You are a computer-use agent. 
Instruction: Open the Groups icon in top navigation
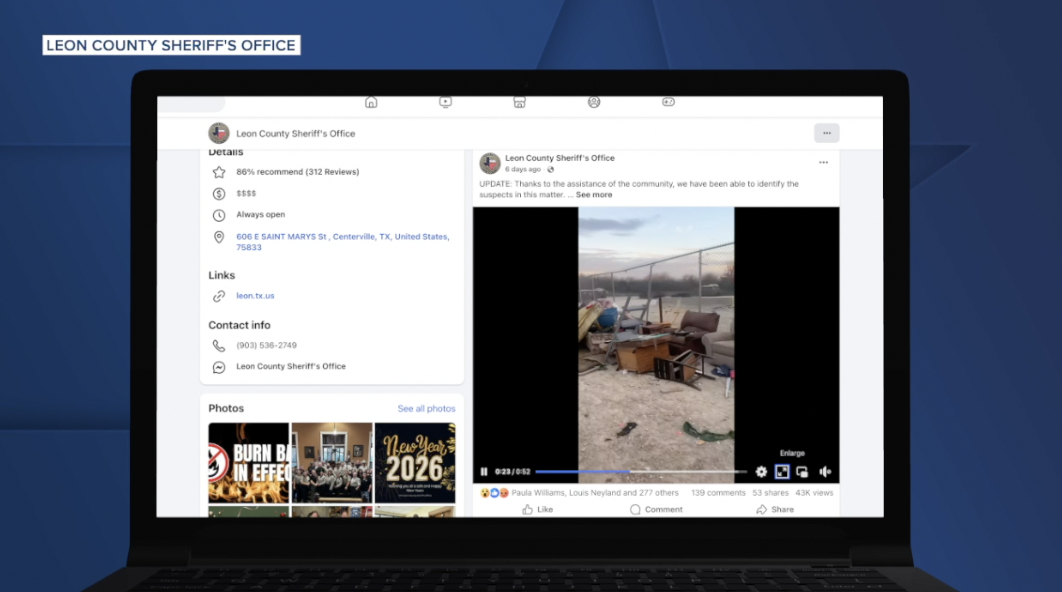594,102
